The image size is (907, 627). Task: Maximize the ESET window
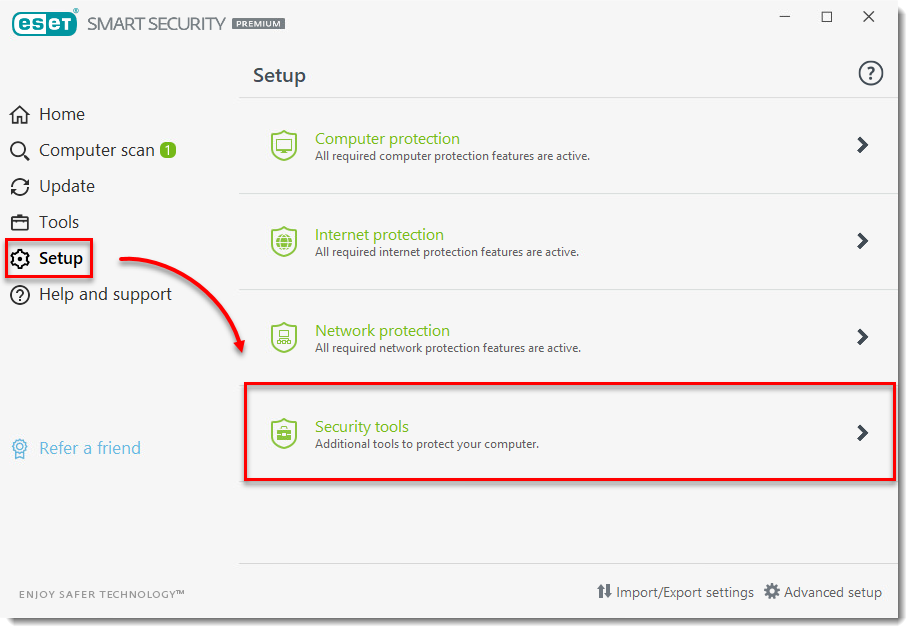[827, 17]
